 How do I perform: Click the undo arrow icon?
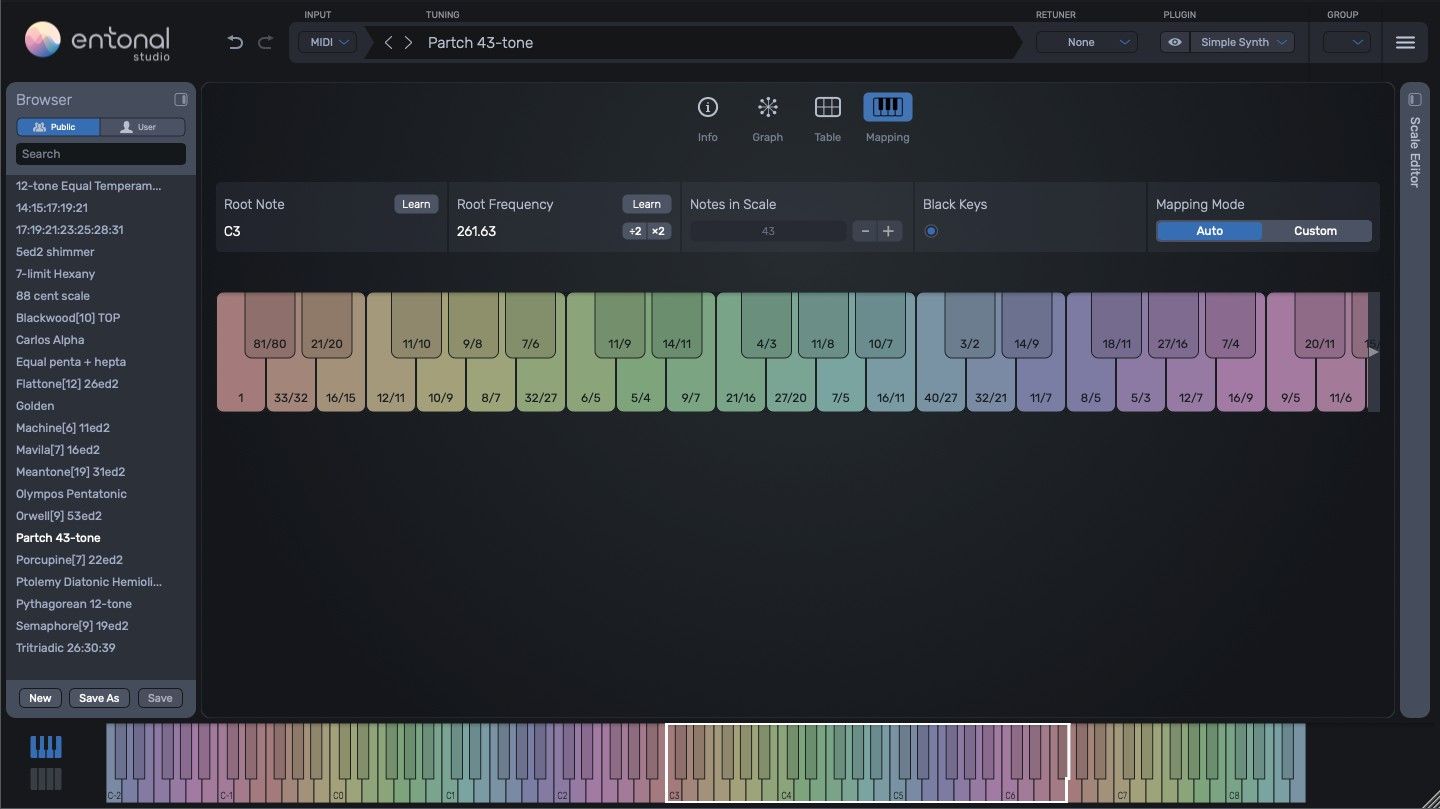[235, 42]
